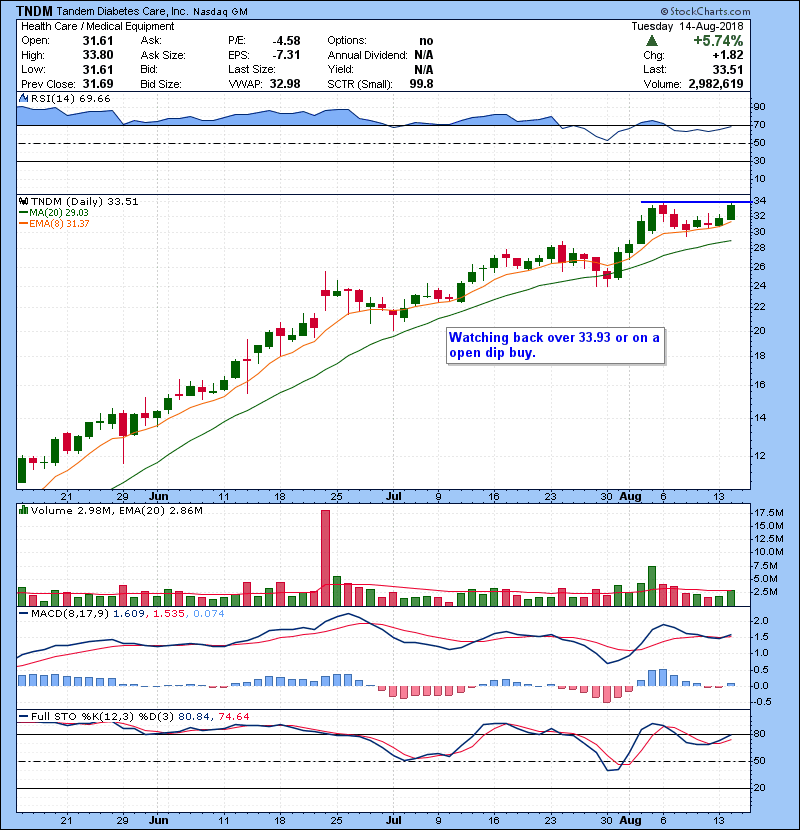Image resolution: width=800 pixels, height=830 pixels.
Task: Select the Low value 31.61
Action: point(98,69)
